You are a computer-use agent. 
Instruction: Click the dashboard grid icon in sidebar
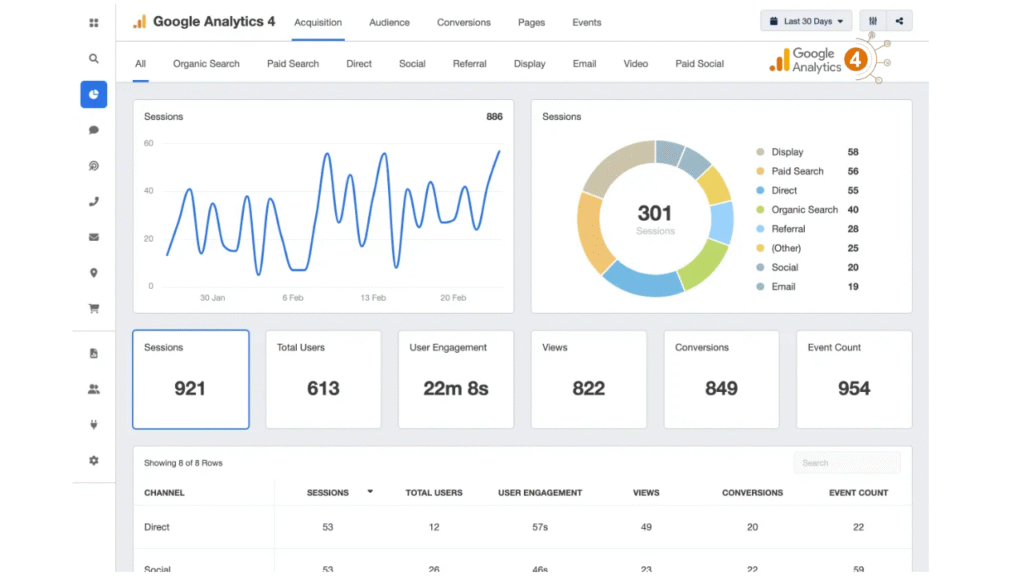pyautogui.click(x=94, y=22)
